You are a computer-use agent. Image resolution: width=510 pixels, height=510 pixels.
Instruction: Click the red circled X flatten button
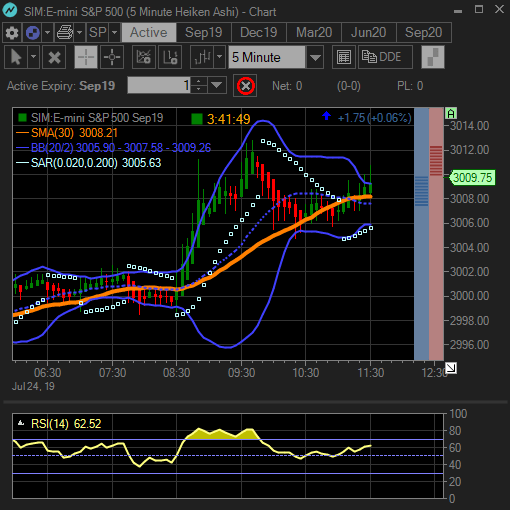245,86
